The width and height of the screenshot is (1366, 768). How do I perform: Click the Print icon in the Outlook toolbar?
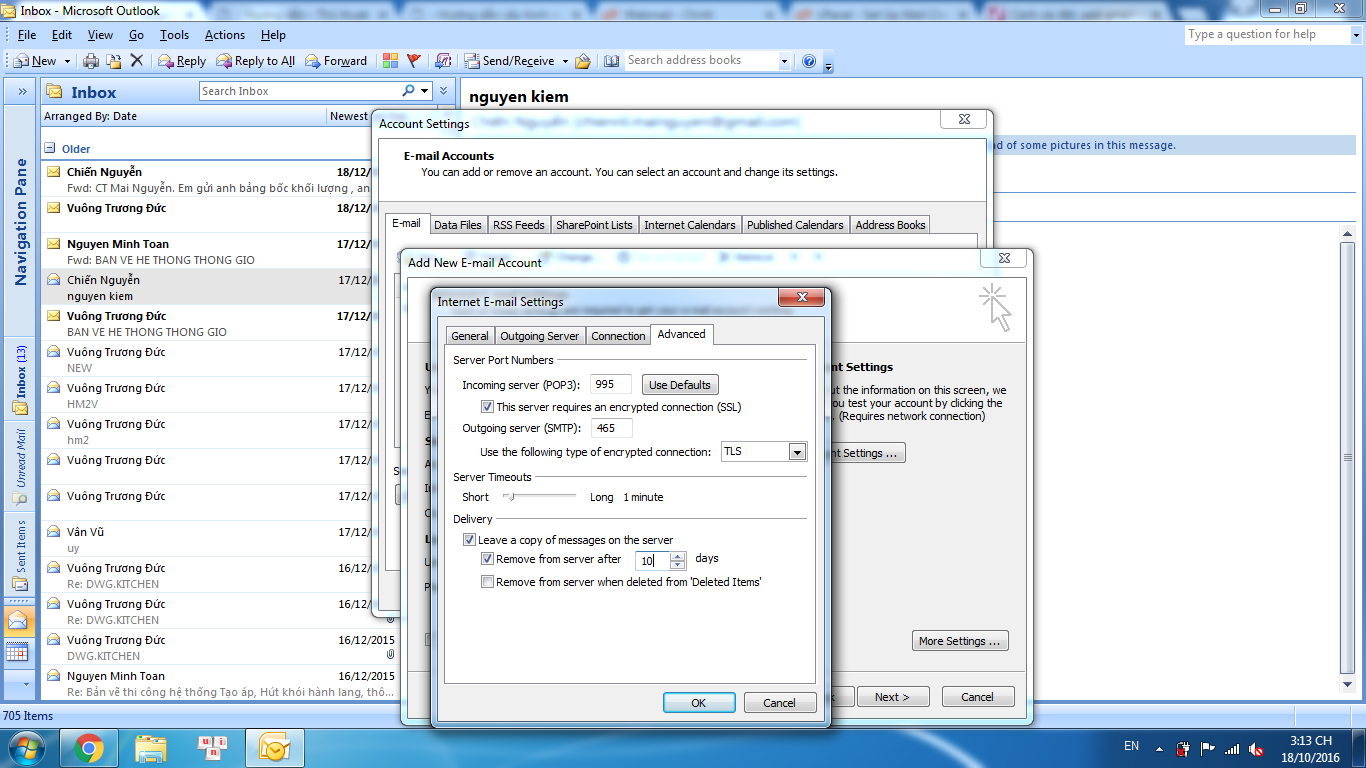point(91,61)
